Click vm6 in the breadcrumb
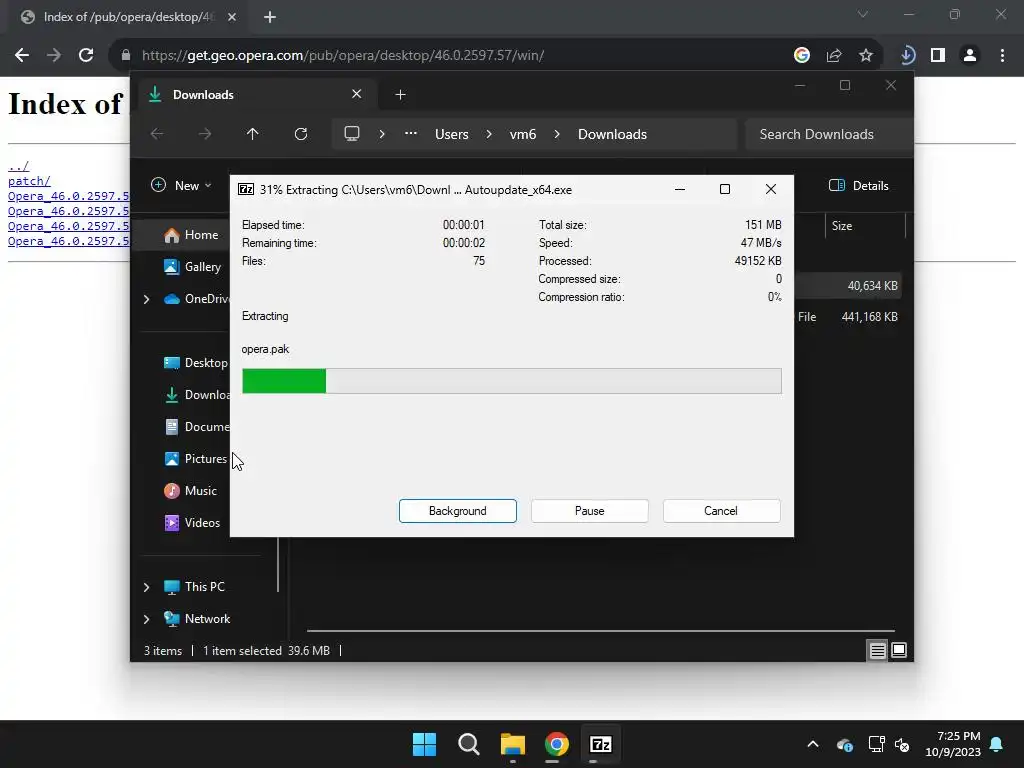1024x768 pixels. point(522,134)
